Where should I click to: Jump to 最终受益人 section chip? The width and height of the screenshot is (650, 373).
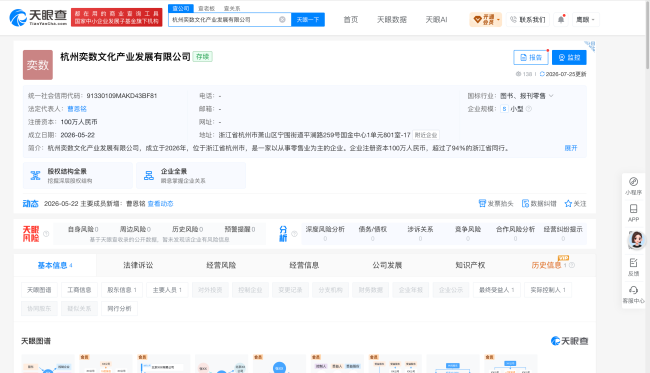pos(497,290)
